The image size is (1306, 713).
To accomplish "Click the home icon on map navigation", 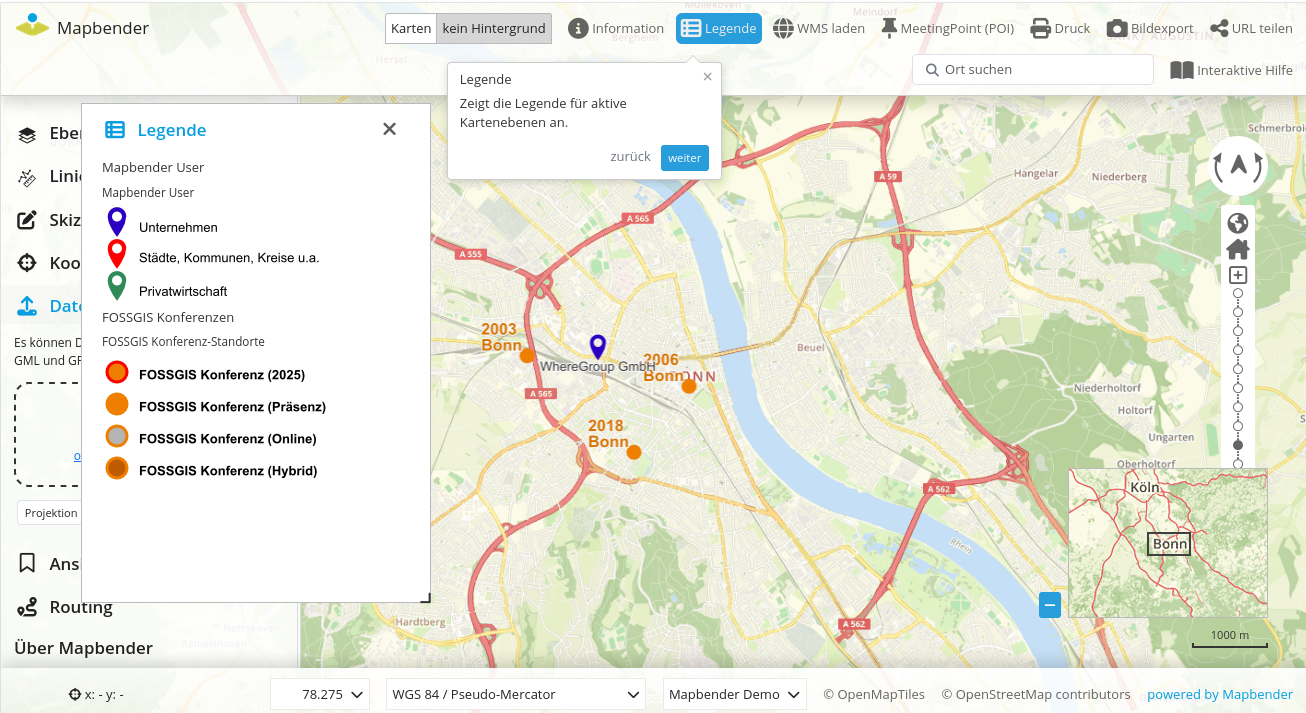I will [x=1238, y=249].
